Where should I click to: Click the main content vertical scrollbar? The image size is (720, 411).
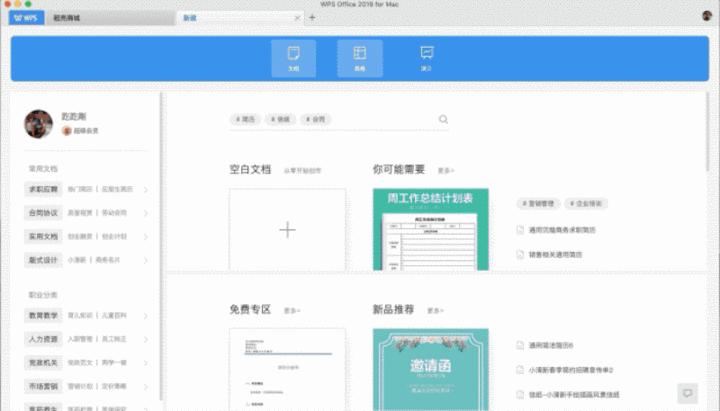[708, 132]
